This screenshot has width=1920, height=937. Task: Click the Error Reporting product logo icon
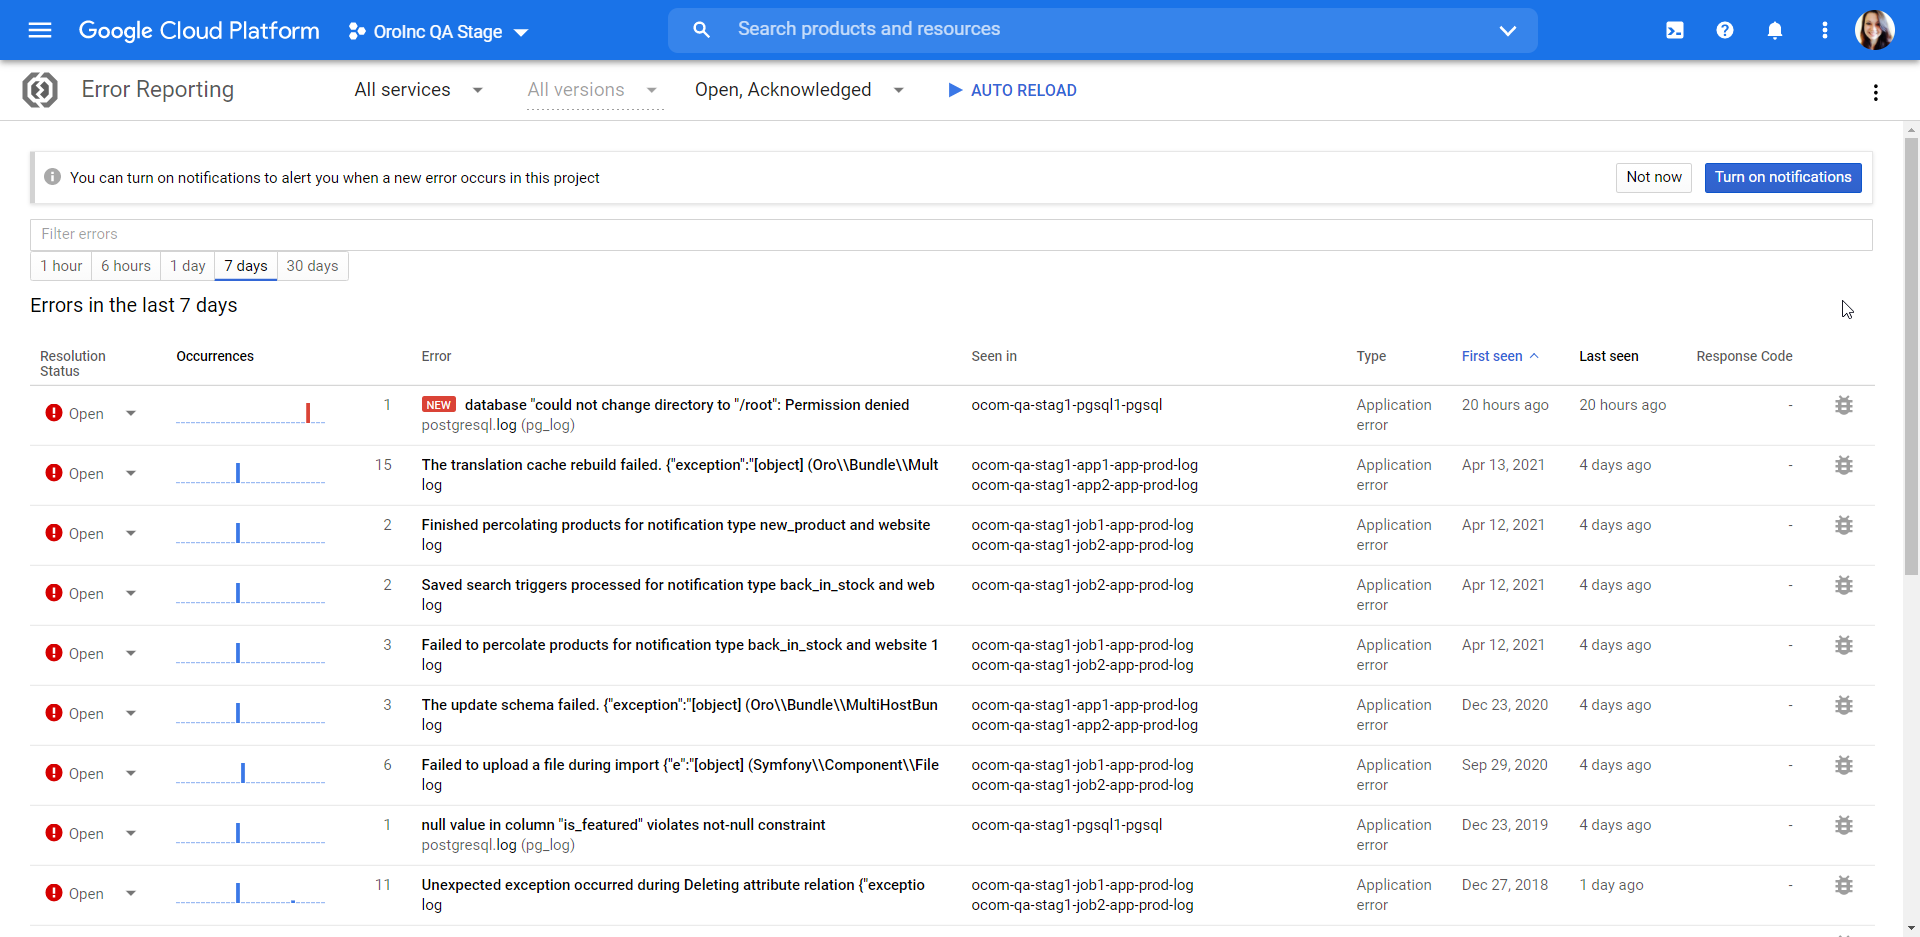[x=40, y=90]
